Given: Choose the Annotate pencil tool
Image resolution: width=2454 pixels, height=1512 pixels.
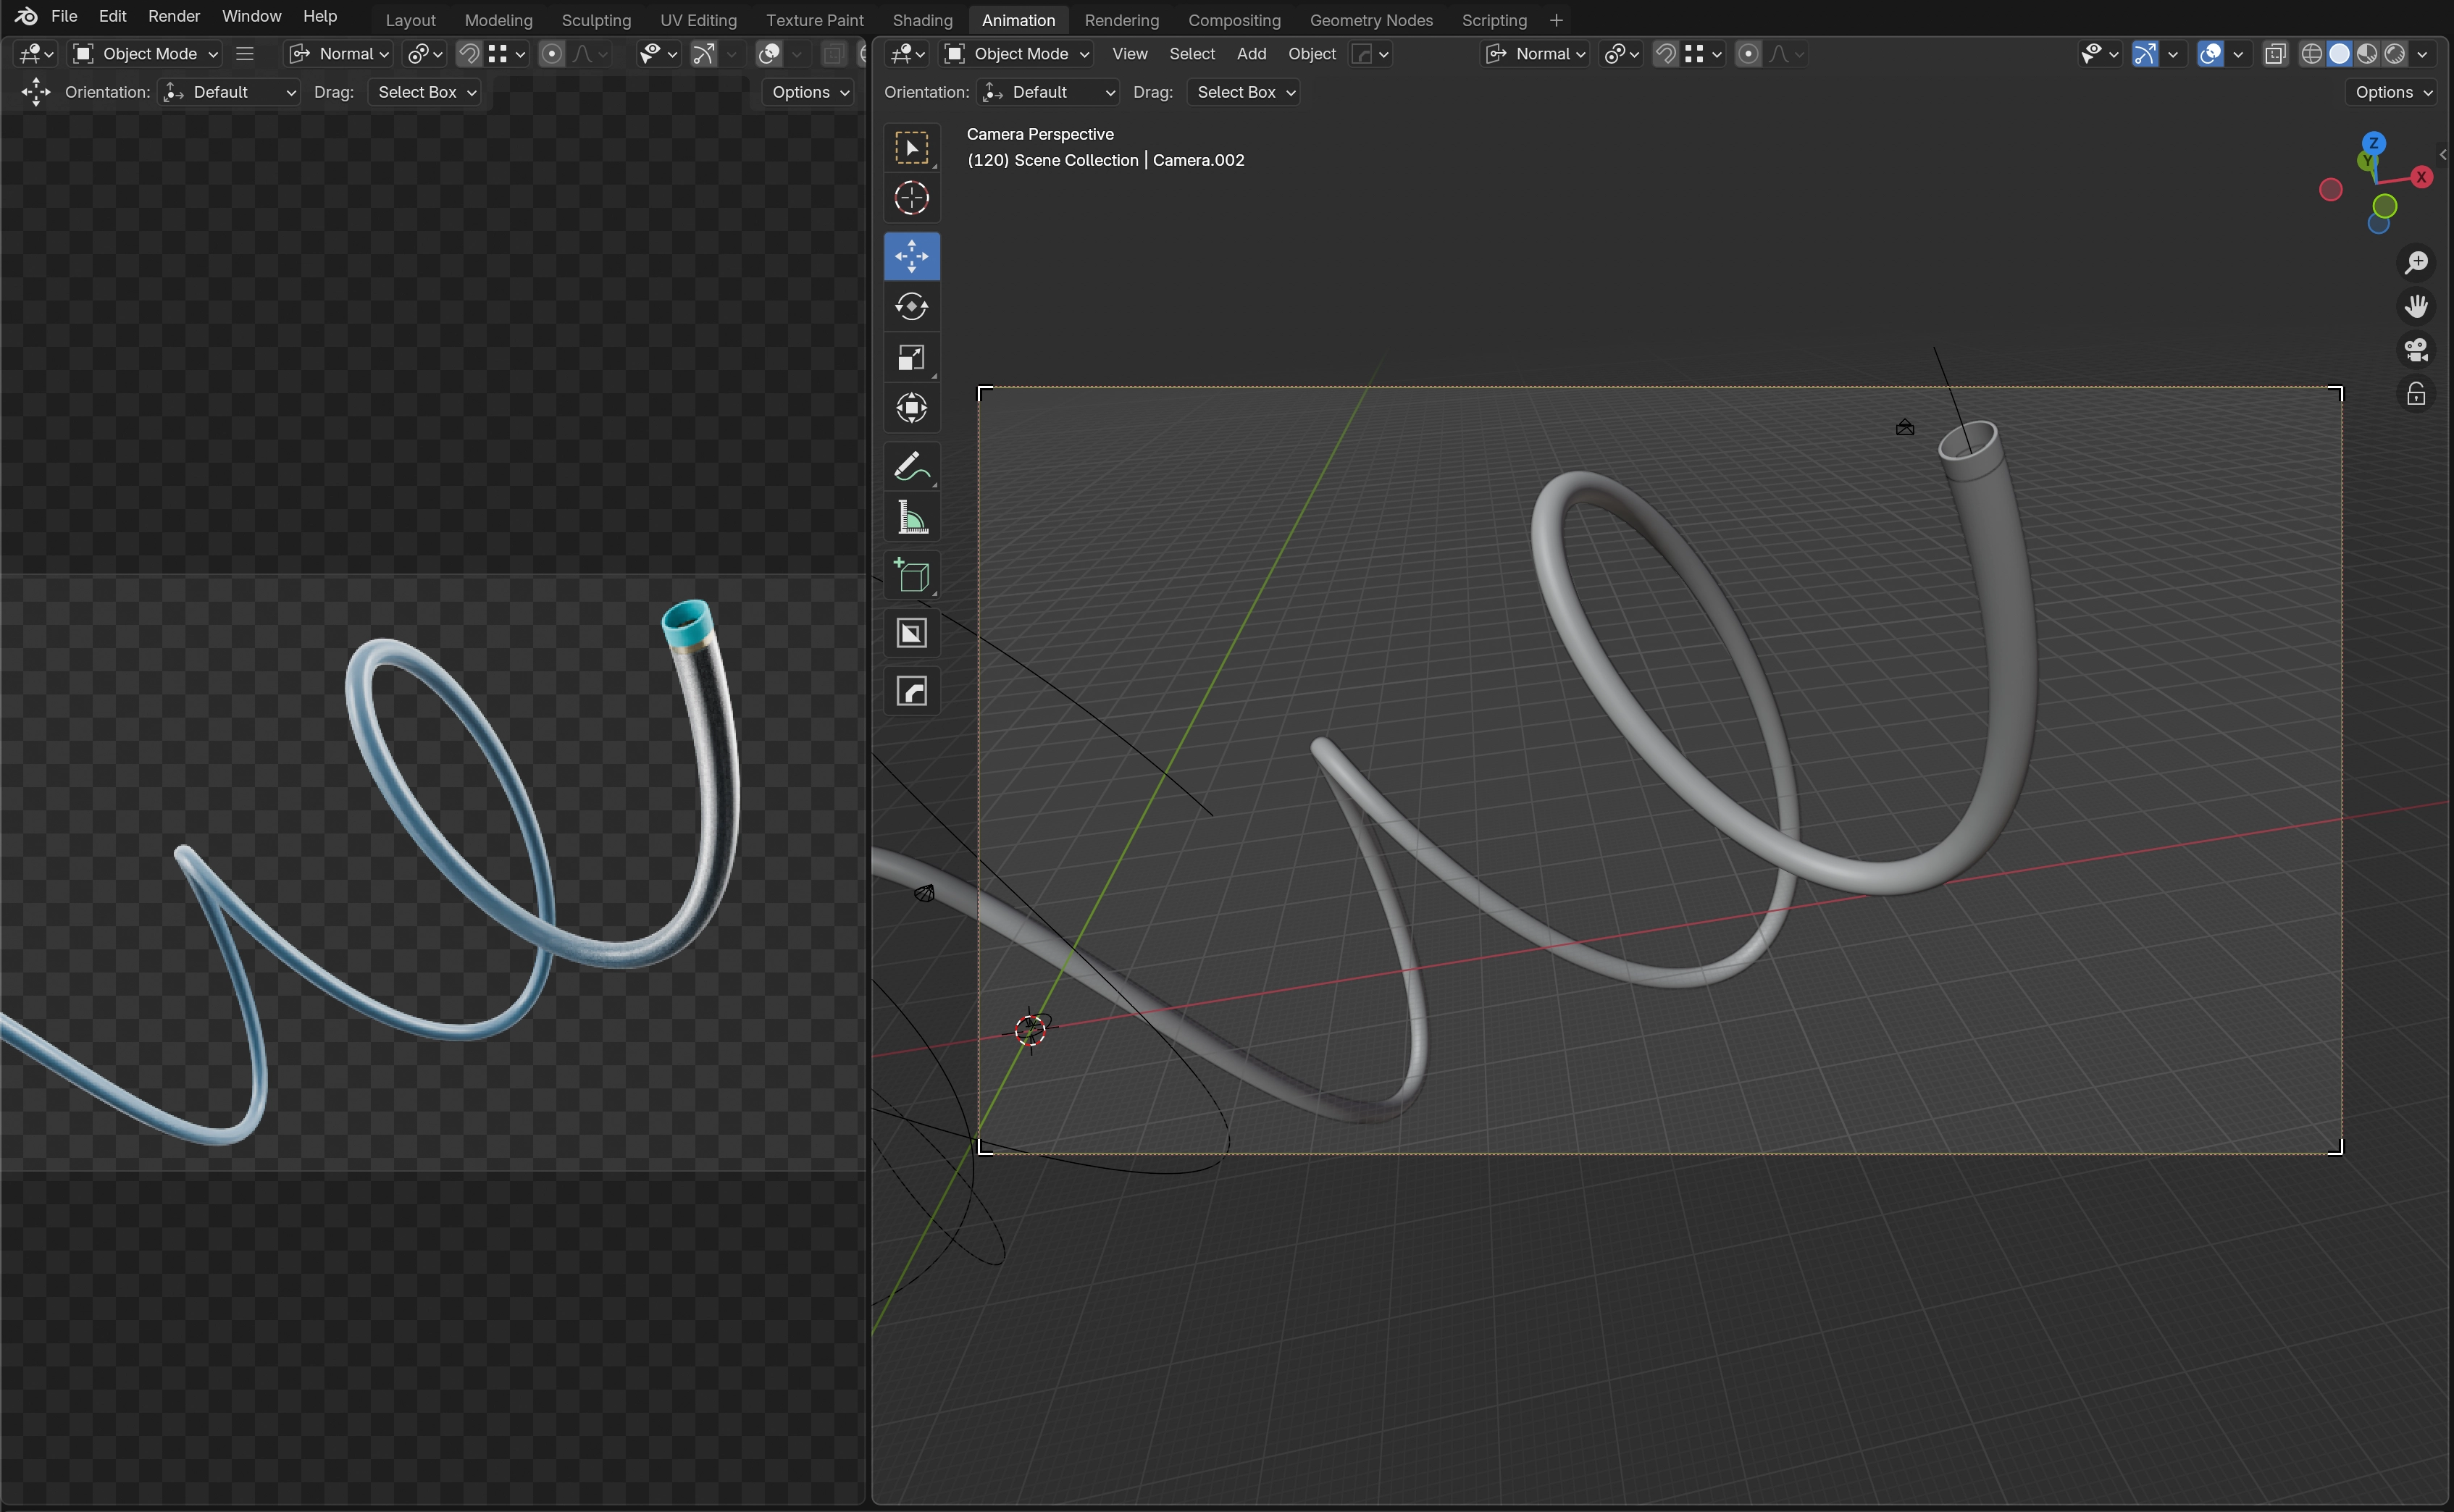Looking at the screenshot, I should (911, 467).
